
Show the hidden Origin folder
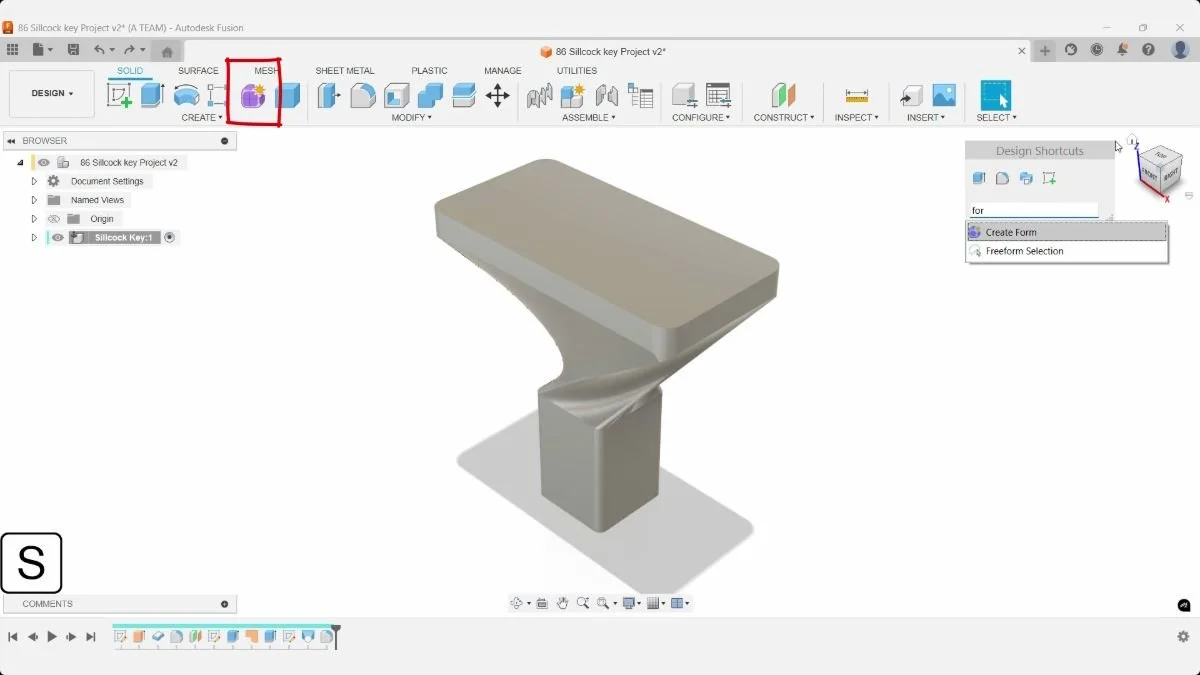(54, 219)
